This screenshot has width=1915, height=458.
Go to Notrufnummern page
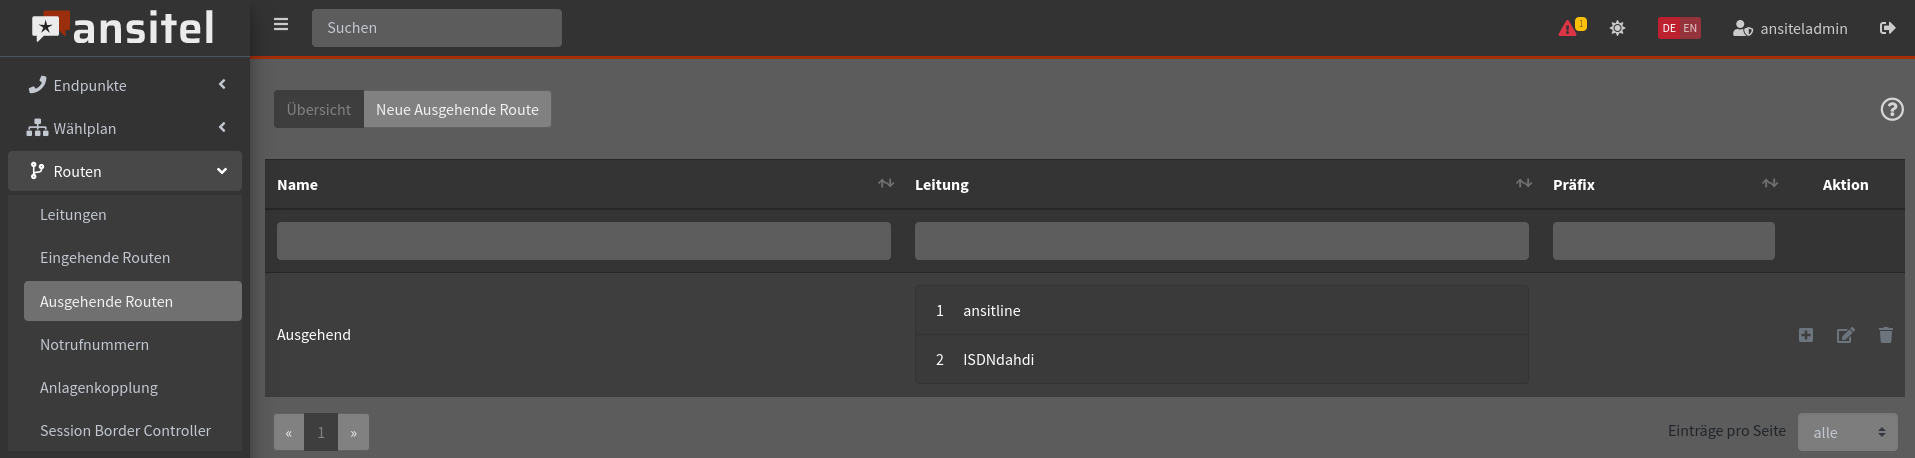coord(94,344)
